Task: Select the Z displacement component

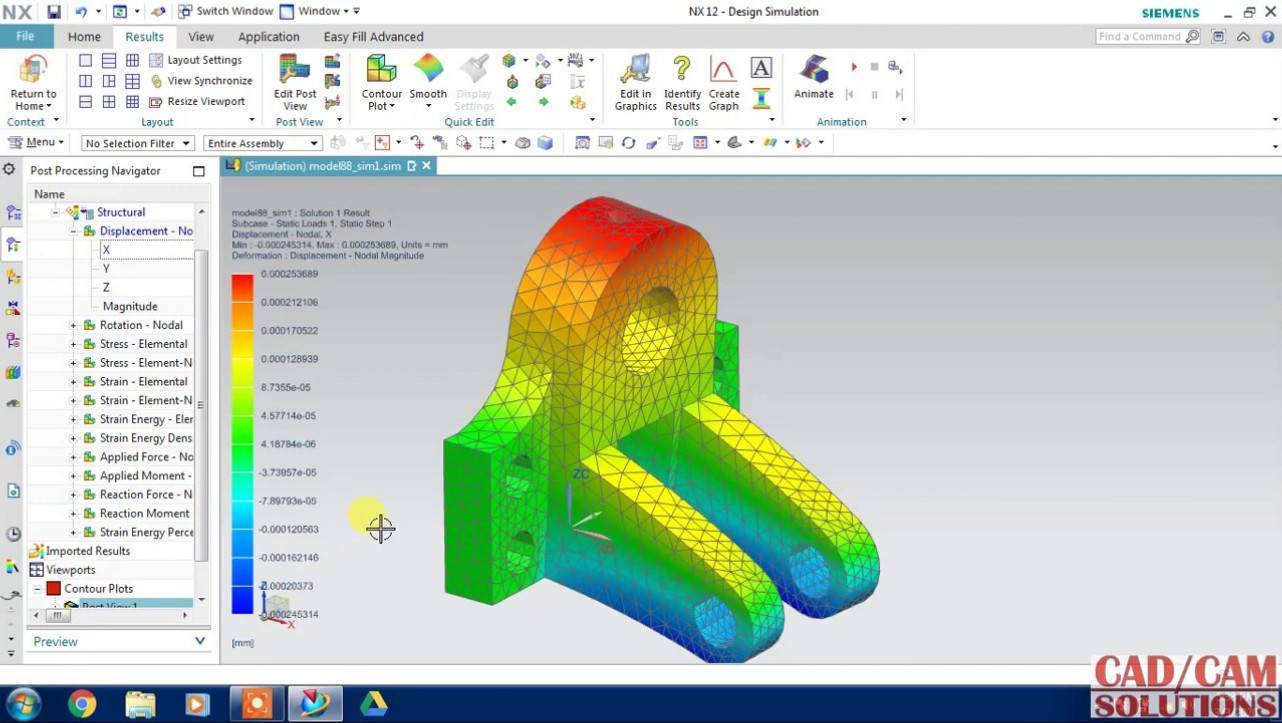Action: (x=106, y=287)
